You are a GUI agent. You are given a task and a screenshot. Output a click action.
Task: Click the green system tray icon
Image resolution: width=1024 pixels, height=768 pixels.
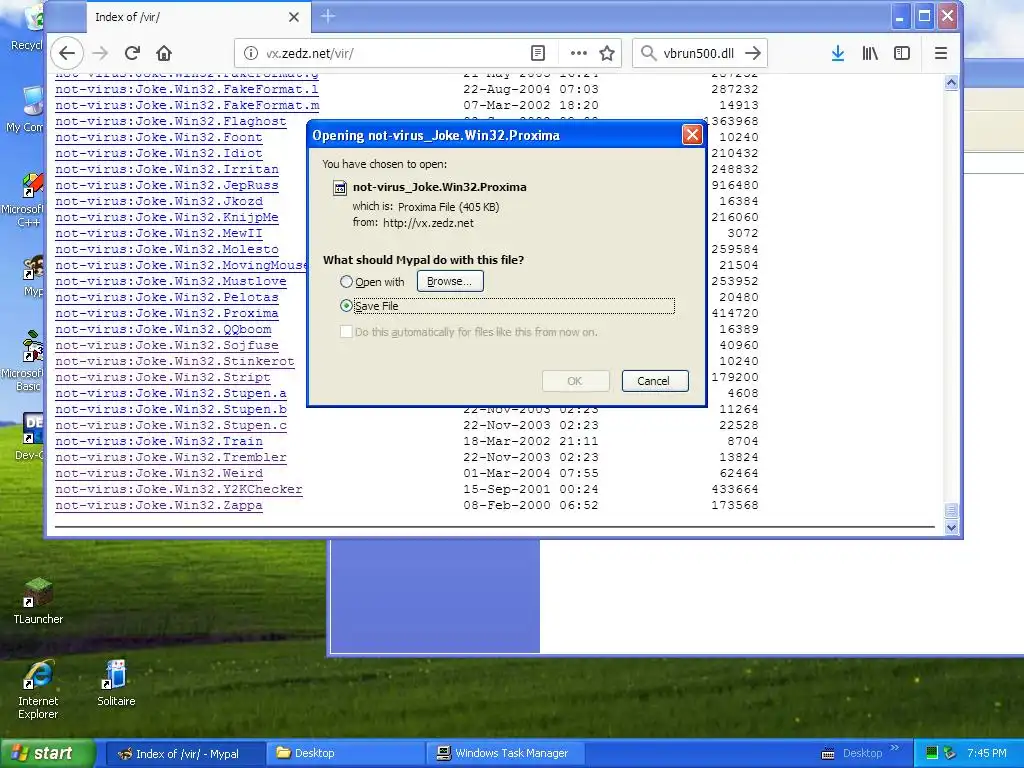[x=932, y=754]
